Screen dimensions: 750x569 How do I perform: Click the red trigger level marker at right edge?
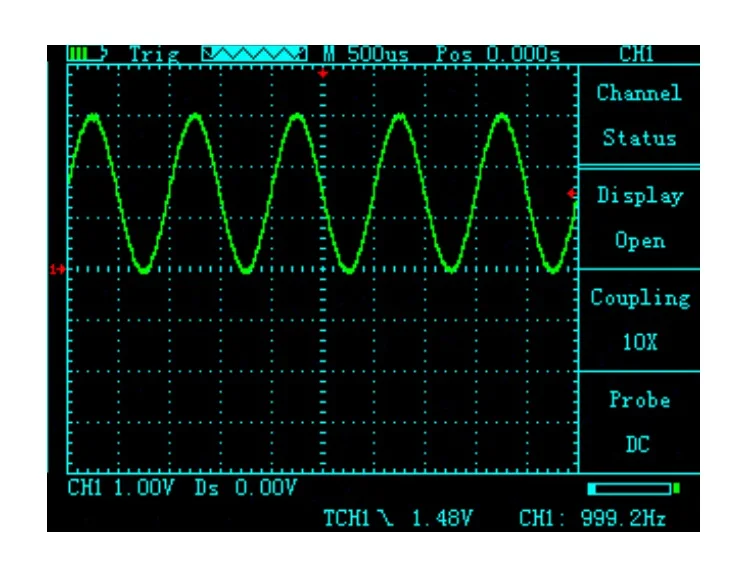pos(572,193)
